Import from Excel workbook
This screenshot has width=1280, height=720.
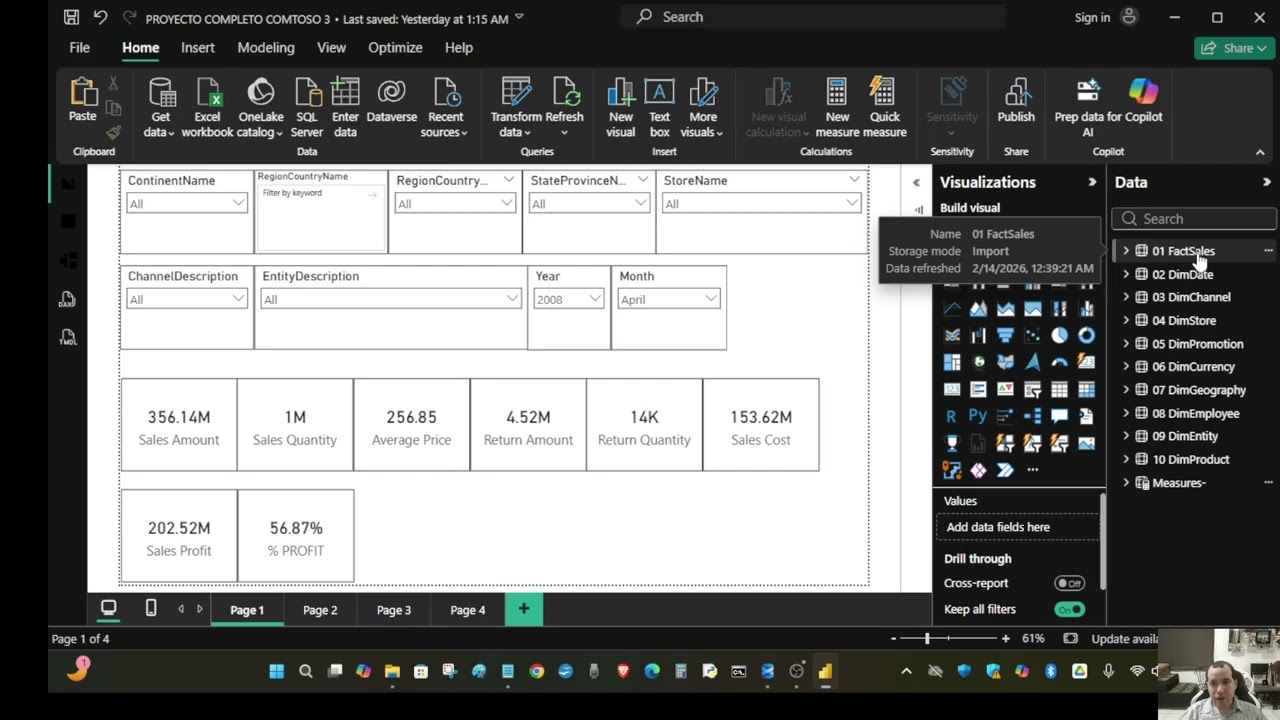pyautogui.click(x=207, y=108)
